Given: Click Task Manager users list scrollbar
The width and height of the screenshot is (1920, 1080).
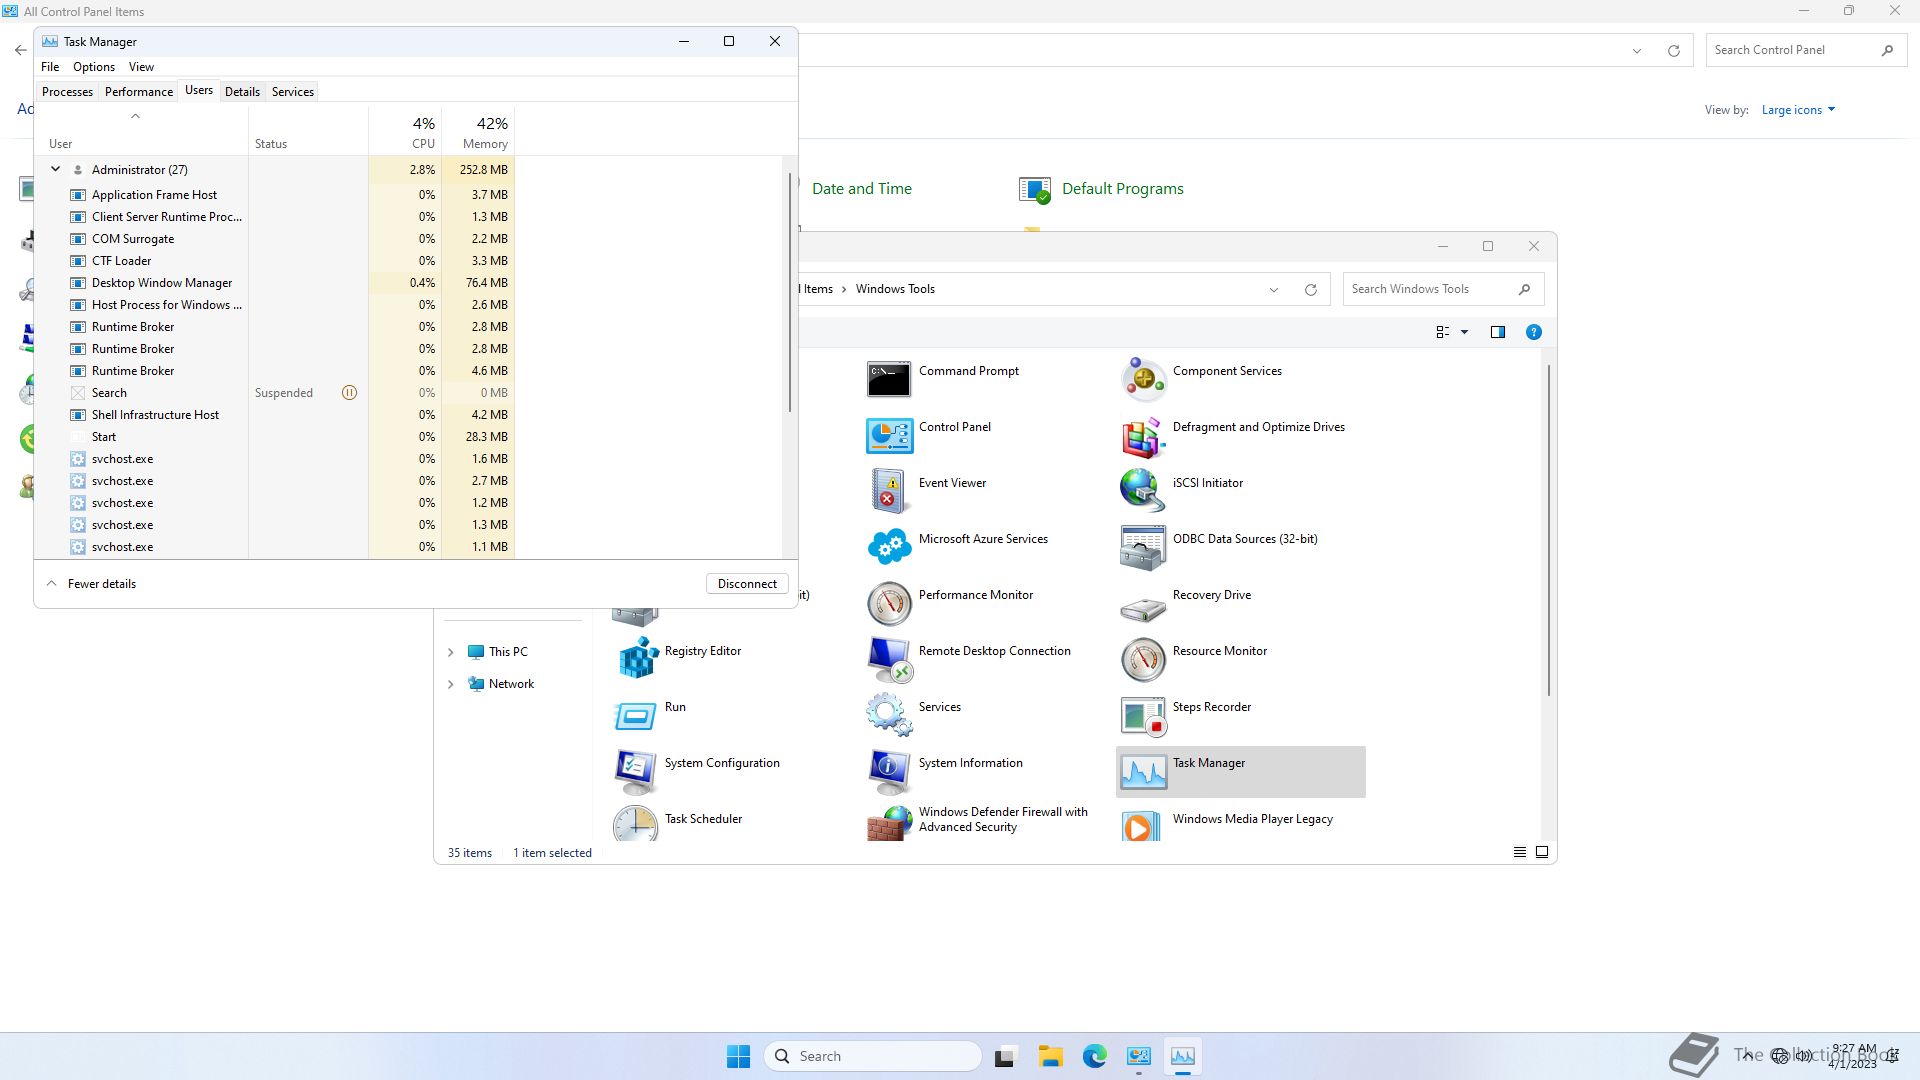Looking at the screenshot, I should click(790, 292).
